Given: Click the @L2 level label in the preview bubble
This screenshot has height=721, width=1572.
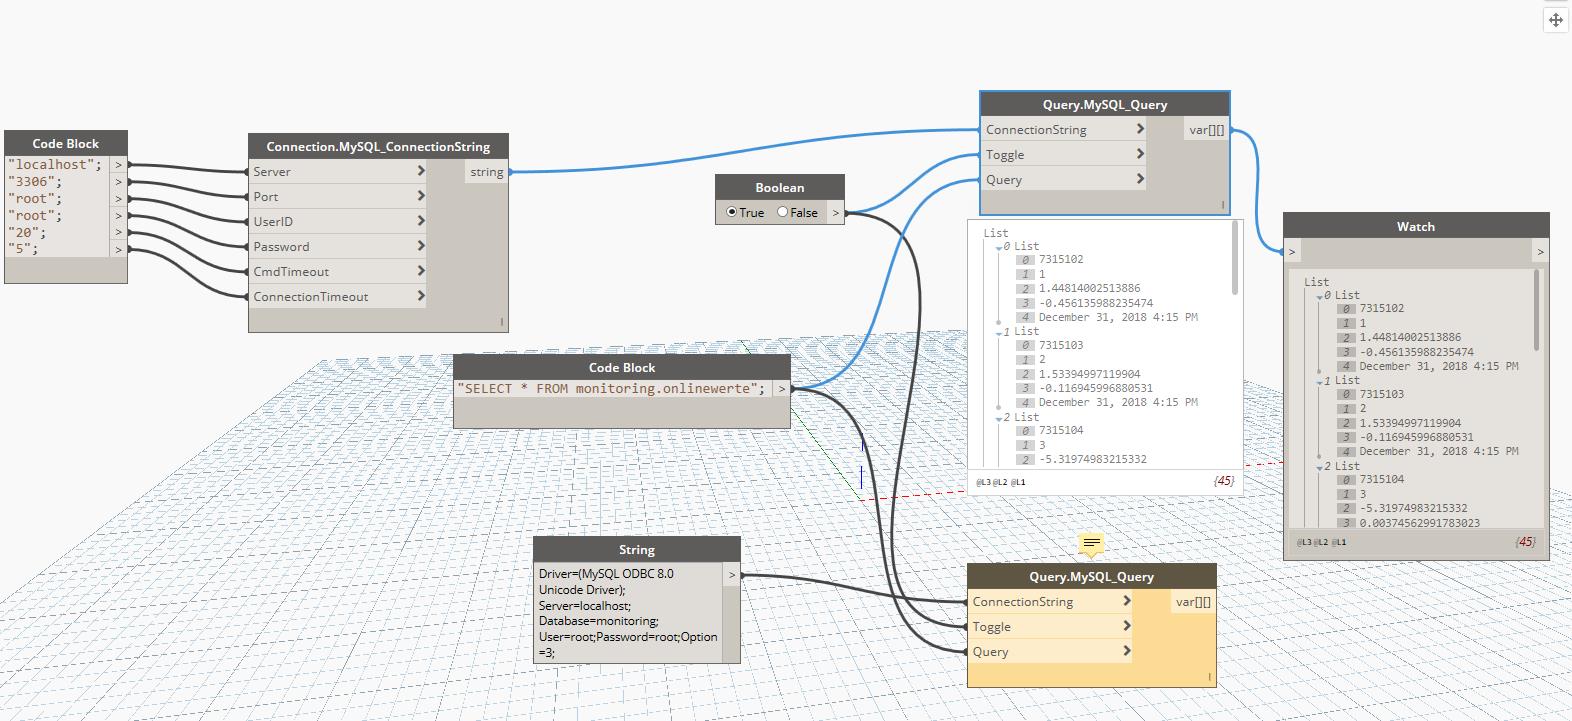Looking at the screenshot, I should pos(1001,482).
